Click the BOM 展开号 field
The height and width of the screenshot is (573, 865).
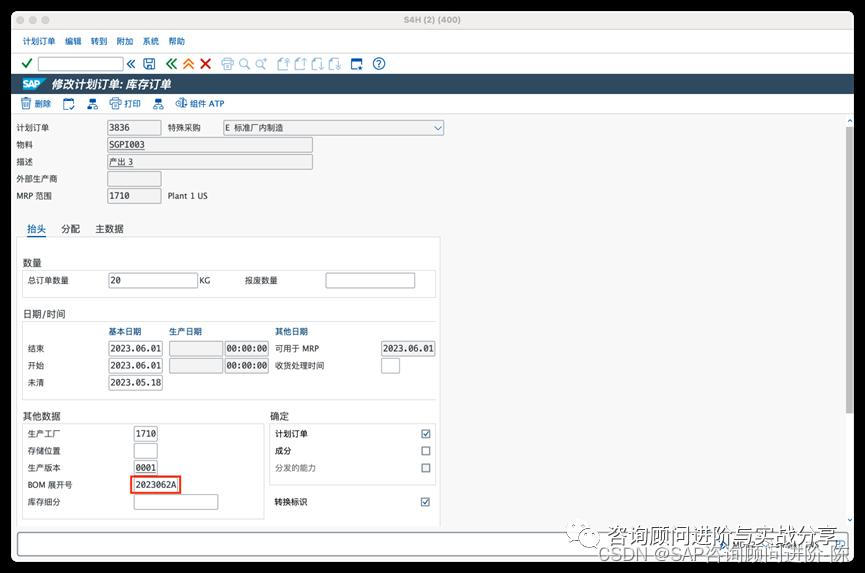click(x=156, y=485)
